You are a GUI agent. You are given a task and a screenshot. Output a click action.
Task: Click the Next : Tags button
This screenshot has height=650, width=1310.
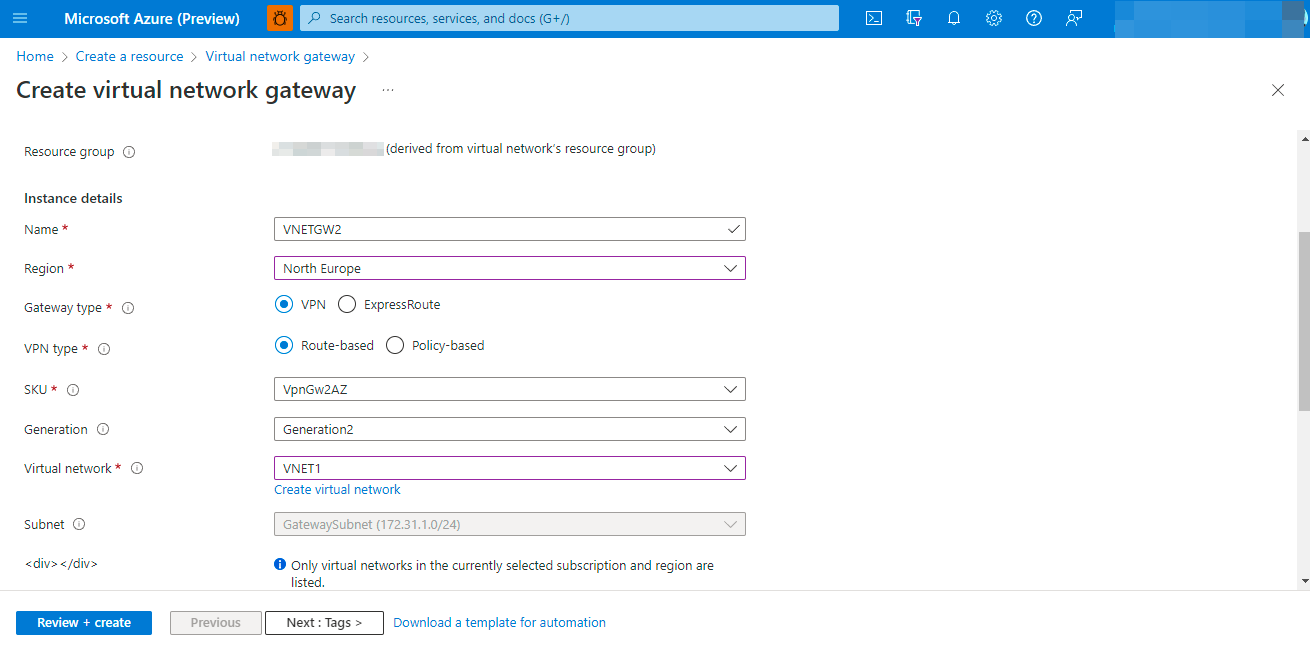[324, 622]
